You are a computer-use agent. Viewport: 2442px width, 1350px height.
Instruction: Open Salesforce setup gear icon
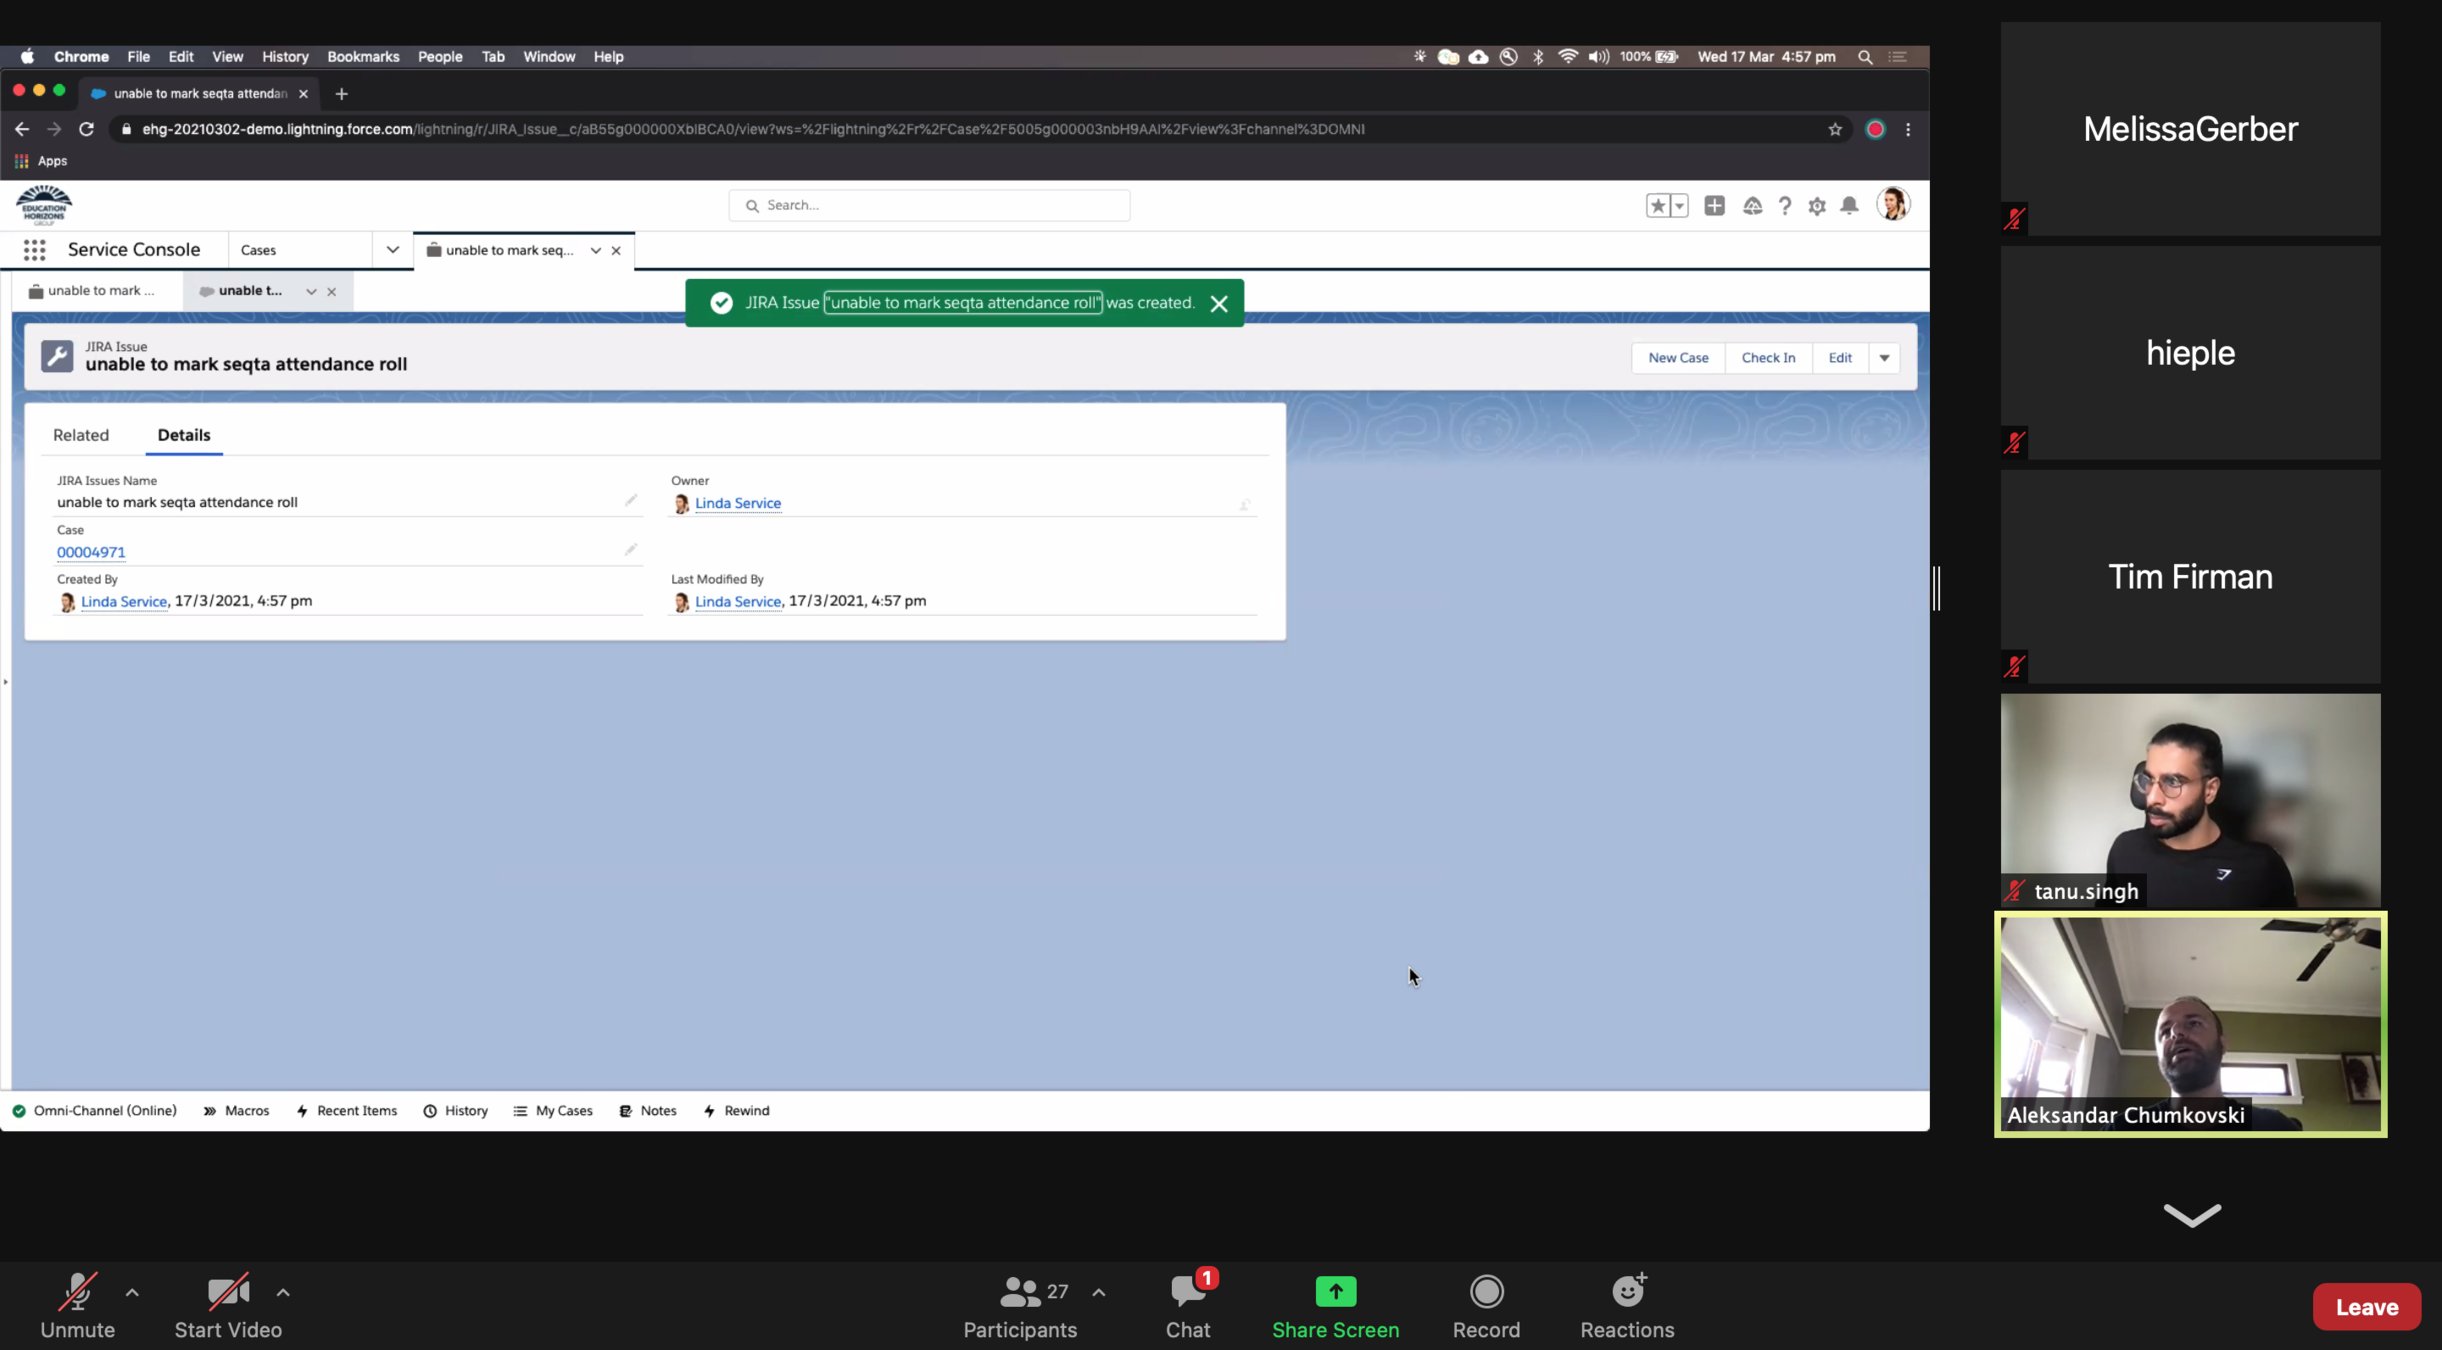(1816, 205)
